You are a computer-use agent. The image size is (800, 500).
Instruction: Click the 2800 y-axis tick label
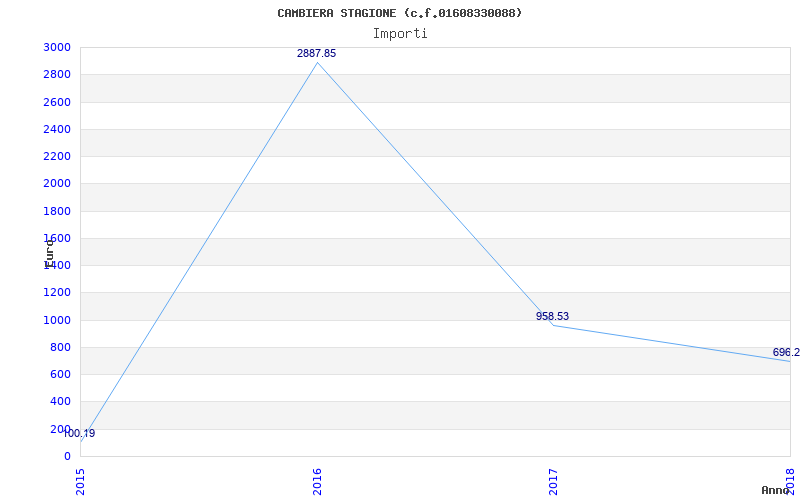(x=57, y=74)
